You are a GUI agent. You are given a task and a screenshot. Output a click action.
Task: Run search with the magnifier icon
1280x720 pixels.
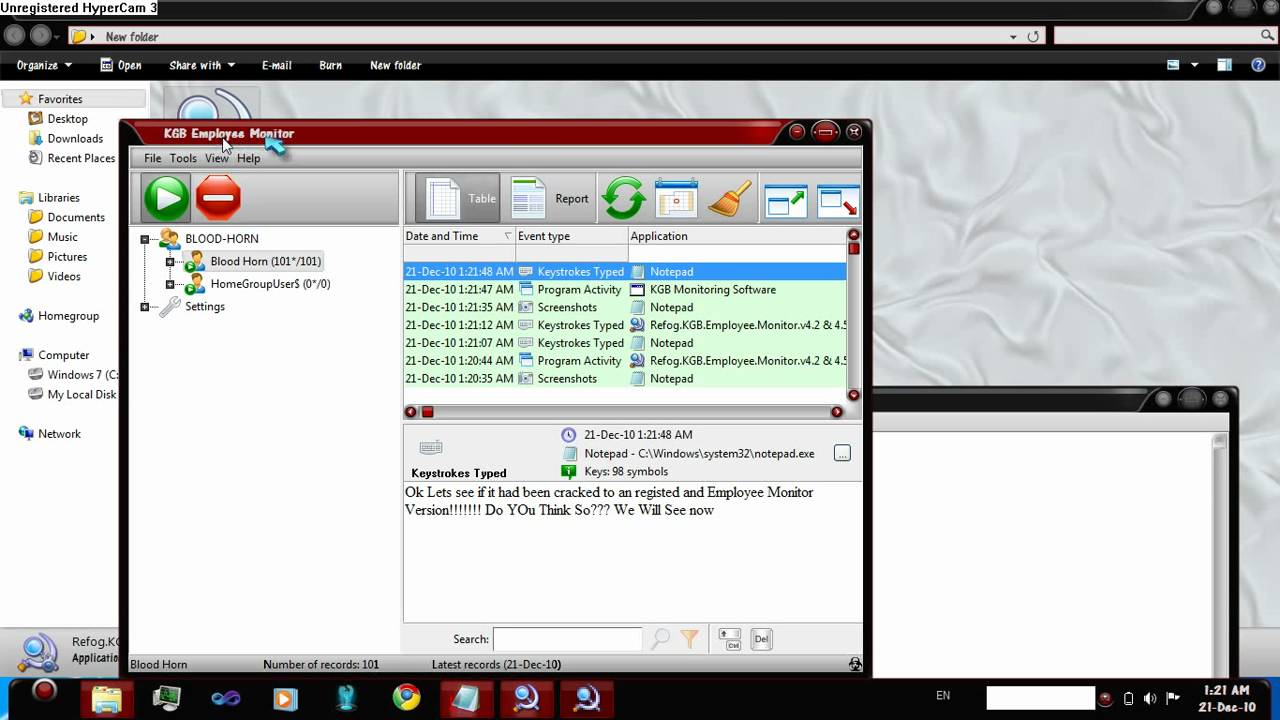[x=661, y=639]
